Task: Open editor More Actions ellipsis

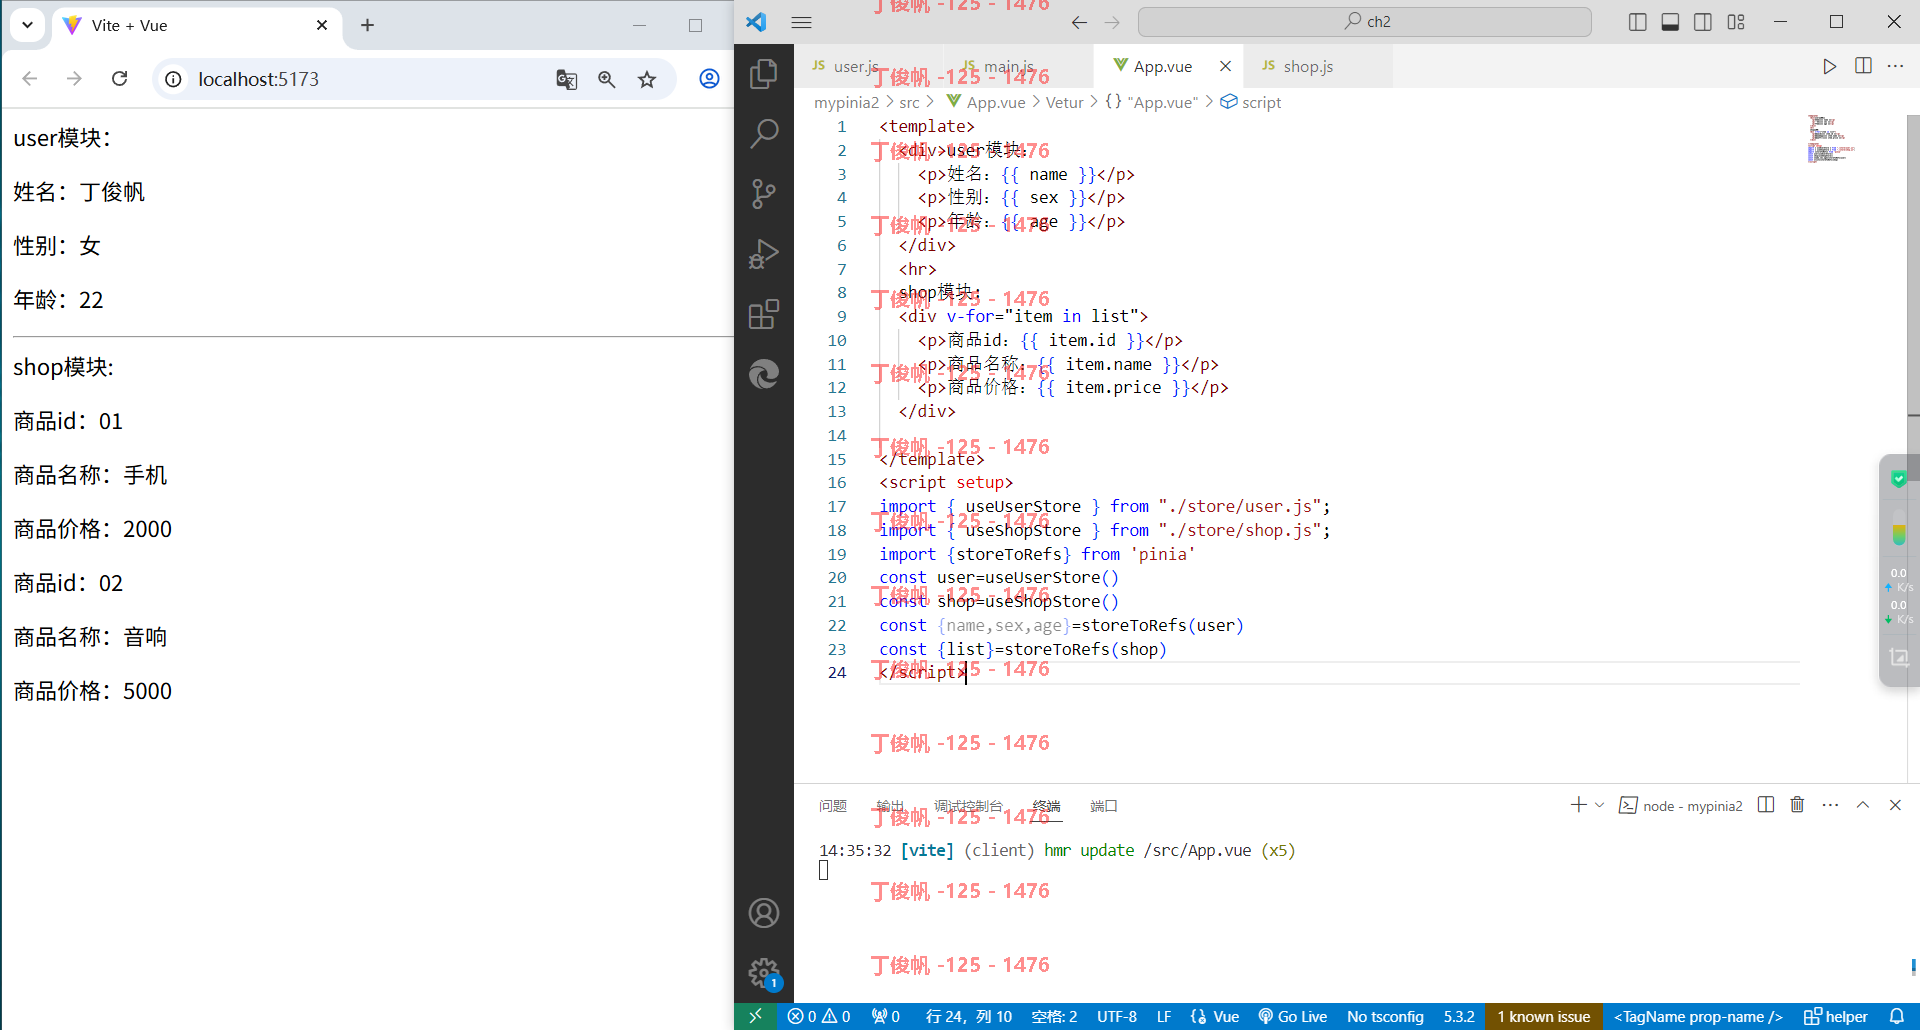Action: (1895, 66)
